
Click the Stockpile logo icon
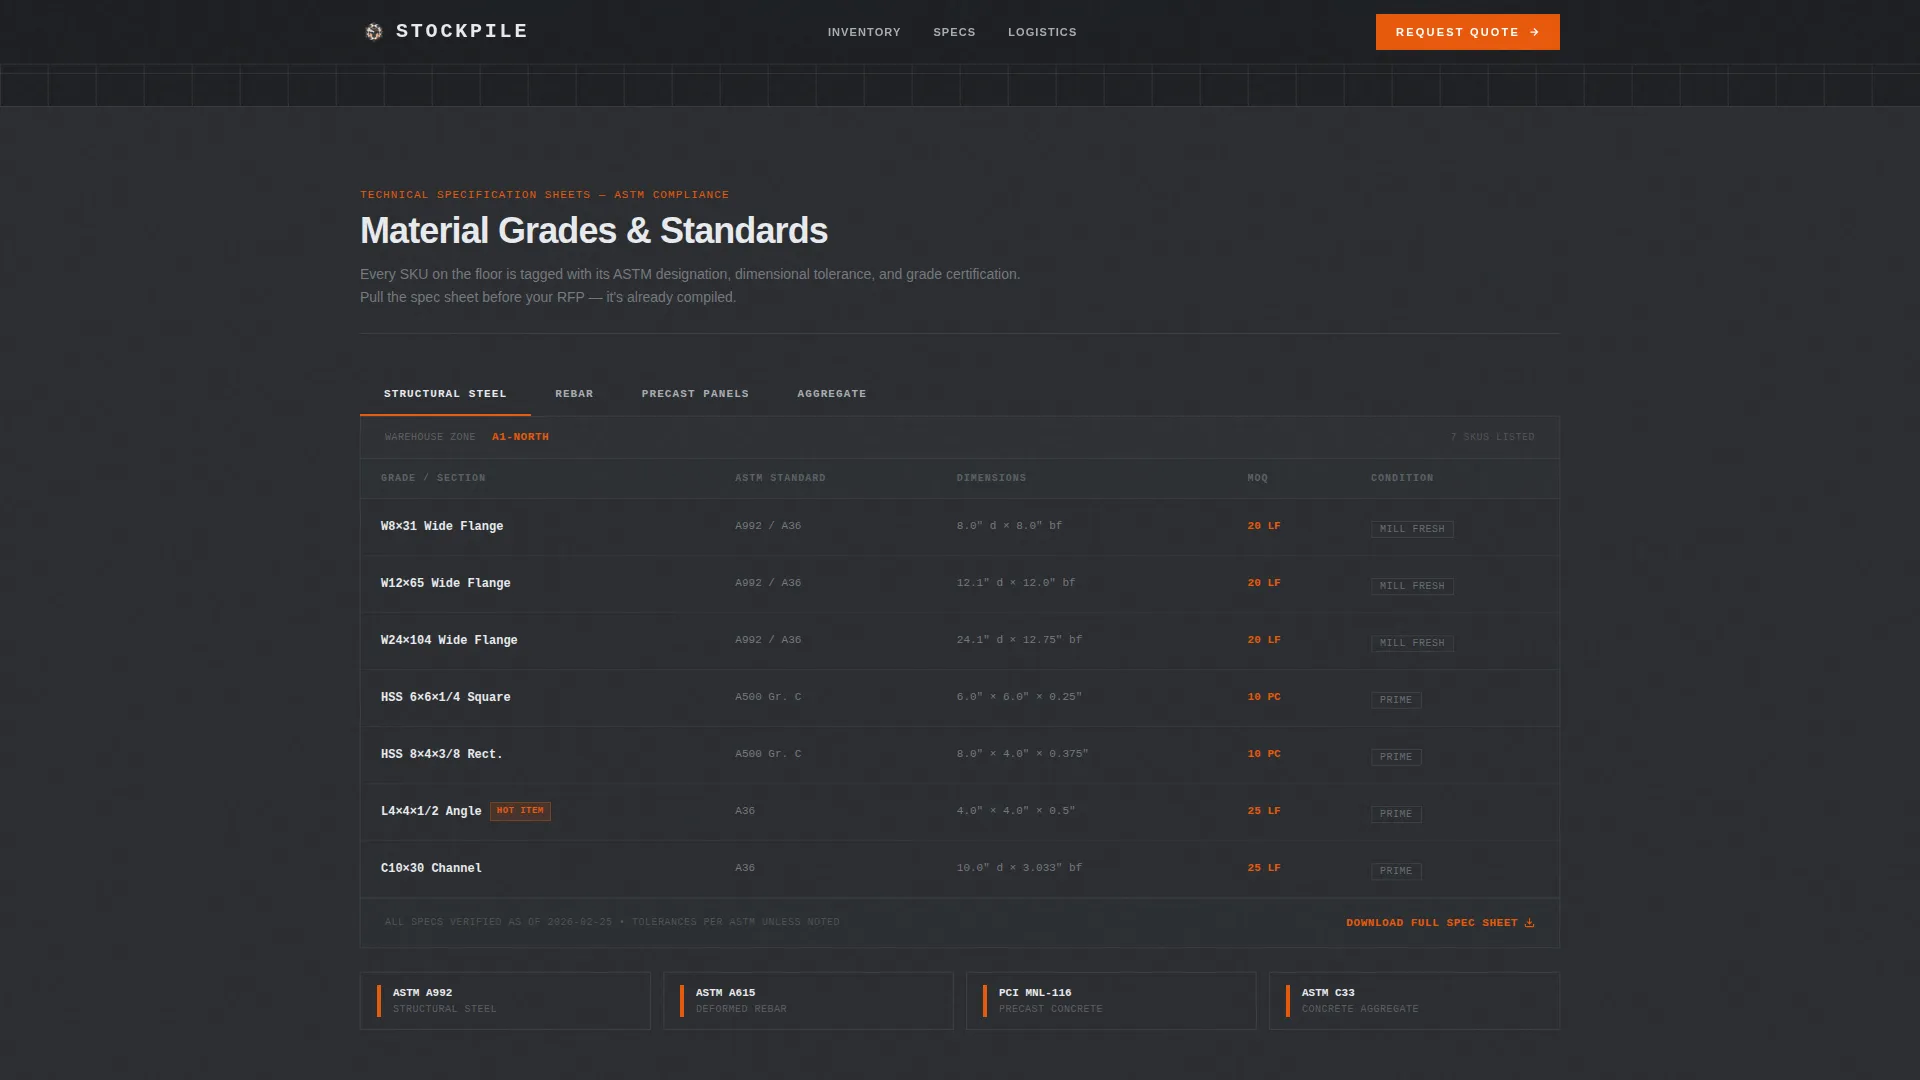tap(374, 32)
